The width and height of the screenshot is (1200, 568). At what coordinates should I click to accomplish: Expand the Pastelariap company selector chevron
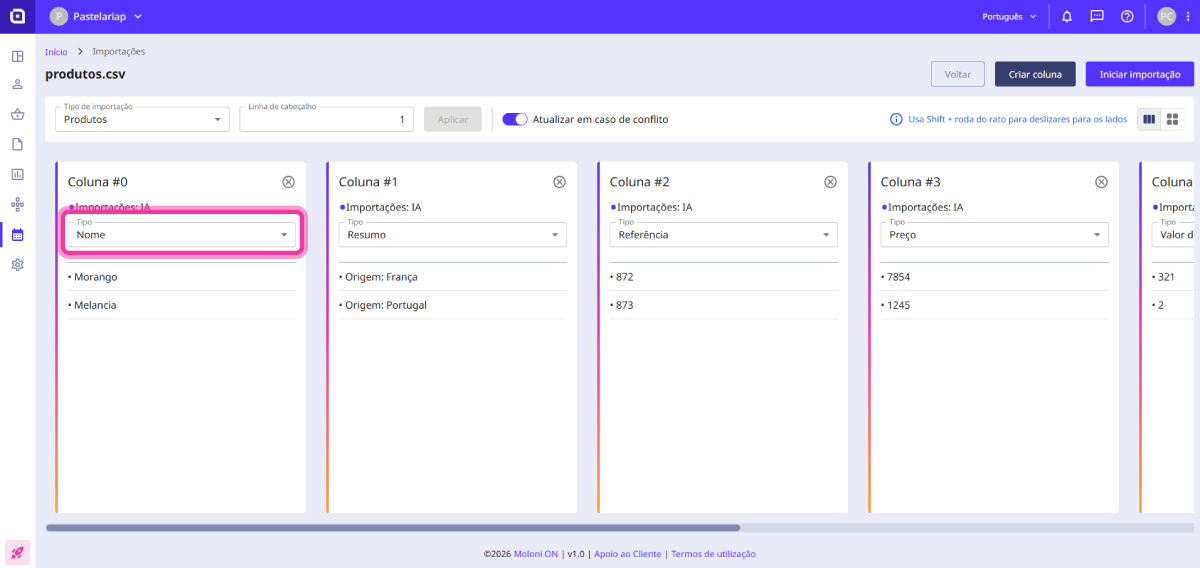[x=138, y=16]
